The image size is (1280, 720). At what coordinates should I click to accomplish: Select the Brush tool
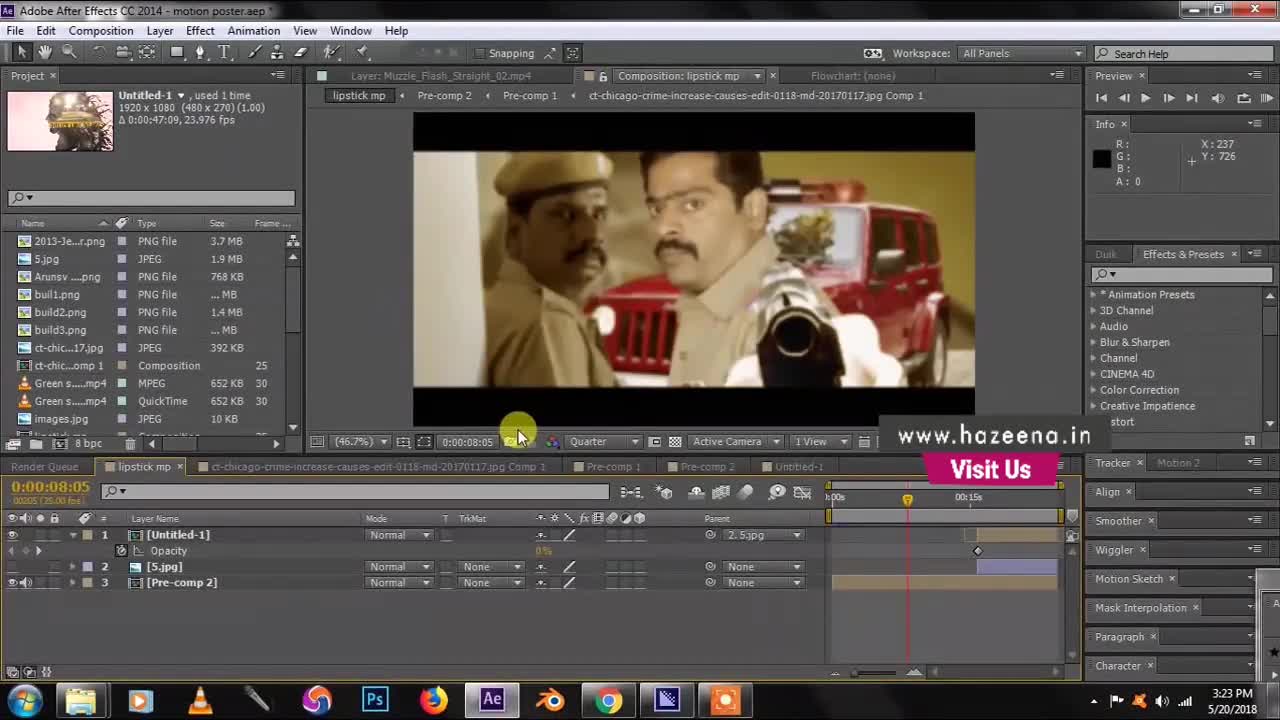coord(254,53)
